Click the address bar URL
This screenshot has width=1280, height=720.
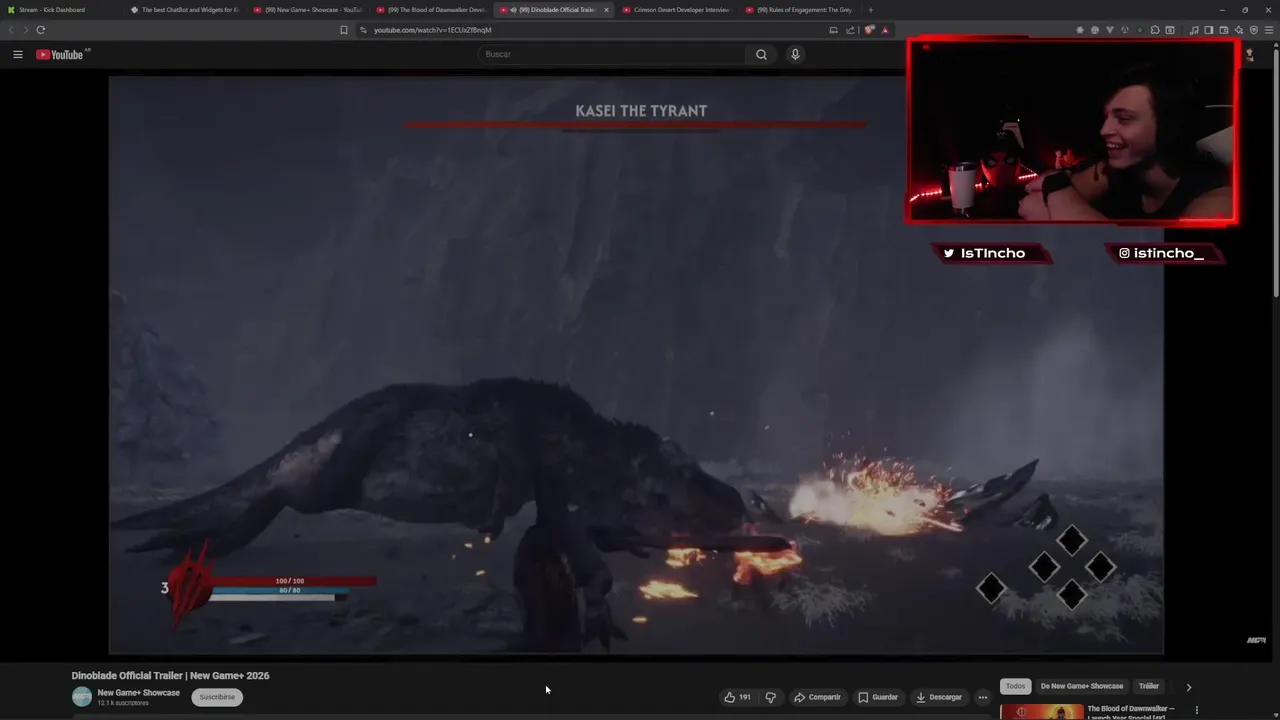(432, 30)
